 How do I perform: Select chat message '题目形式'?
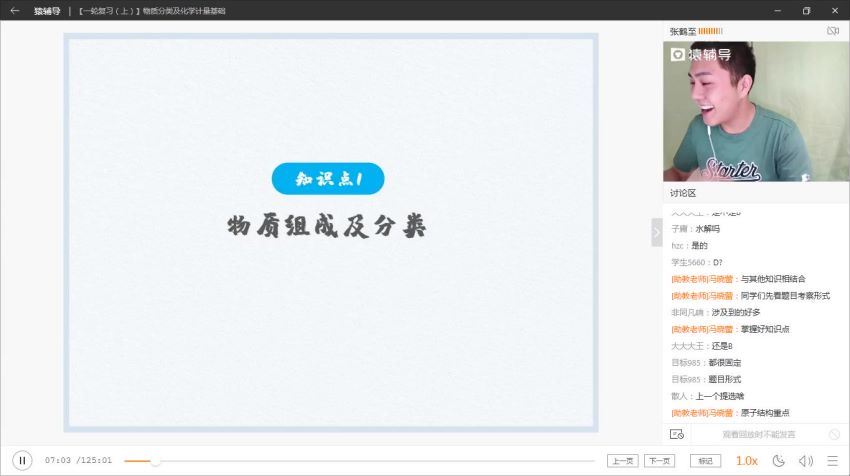point(725,379)
